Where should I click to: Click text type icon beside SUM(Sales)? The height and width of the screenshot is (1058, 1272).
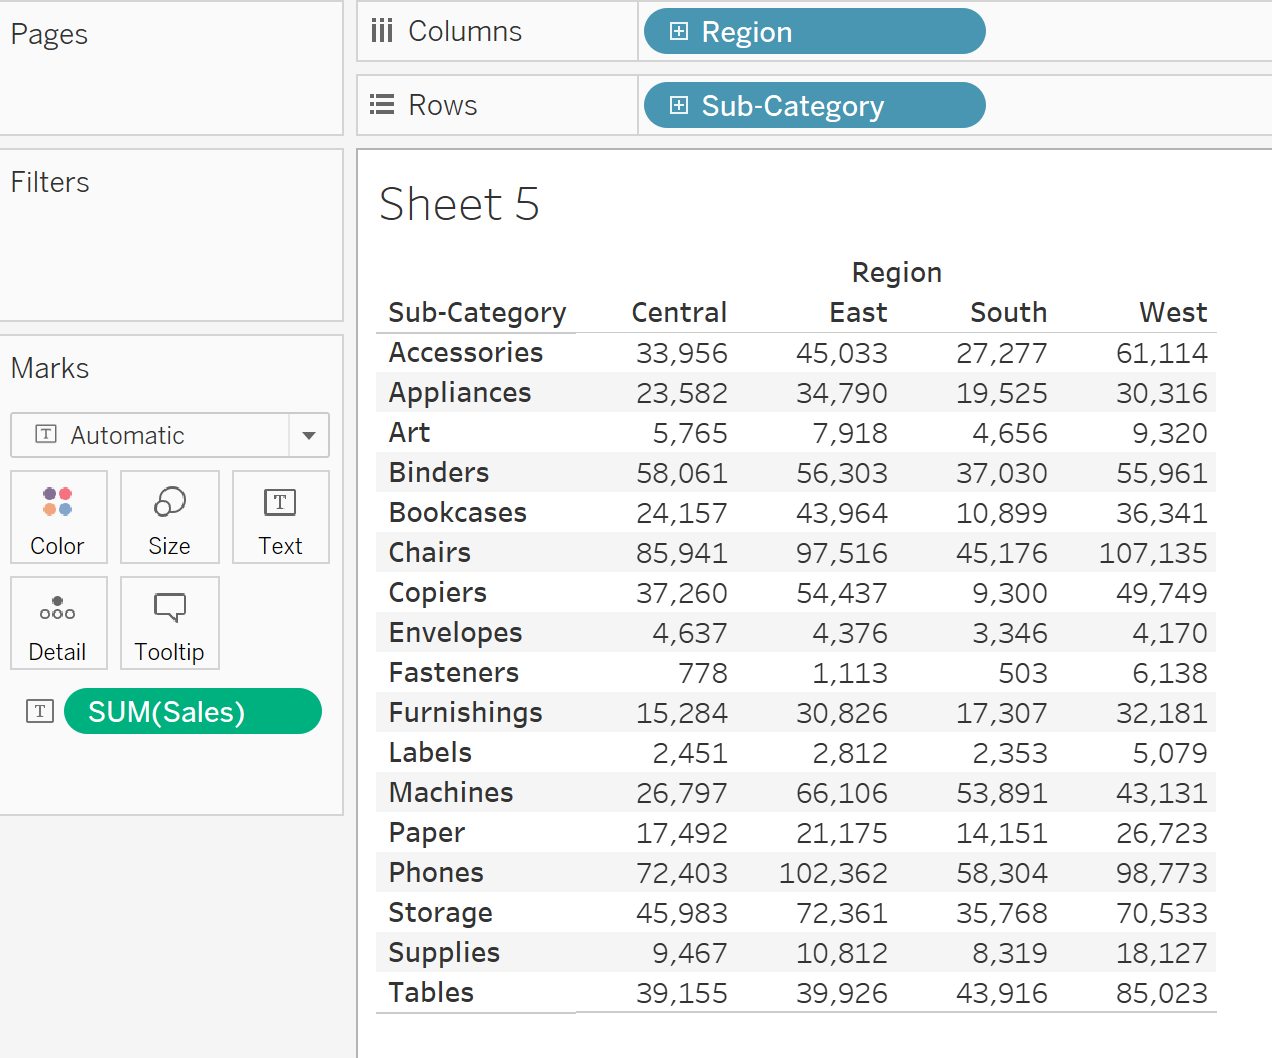pyautogui.click(x=40, y=711)
